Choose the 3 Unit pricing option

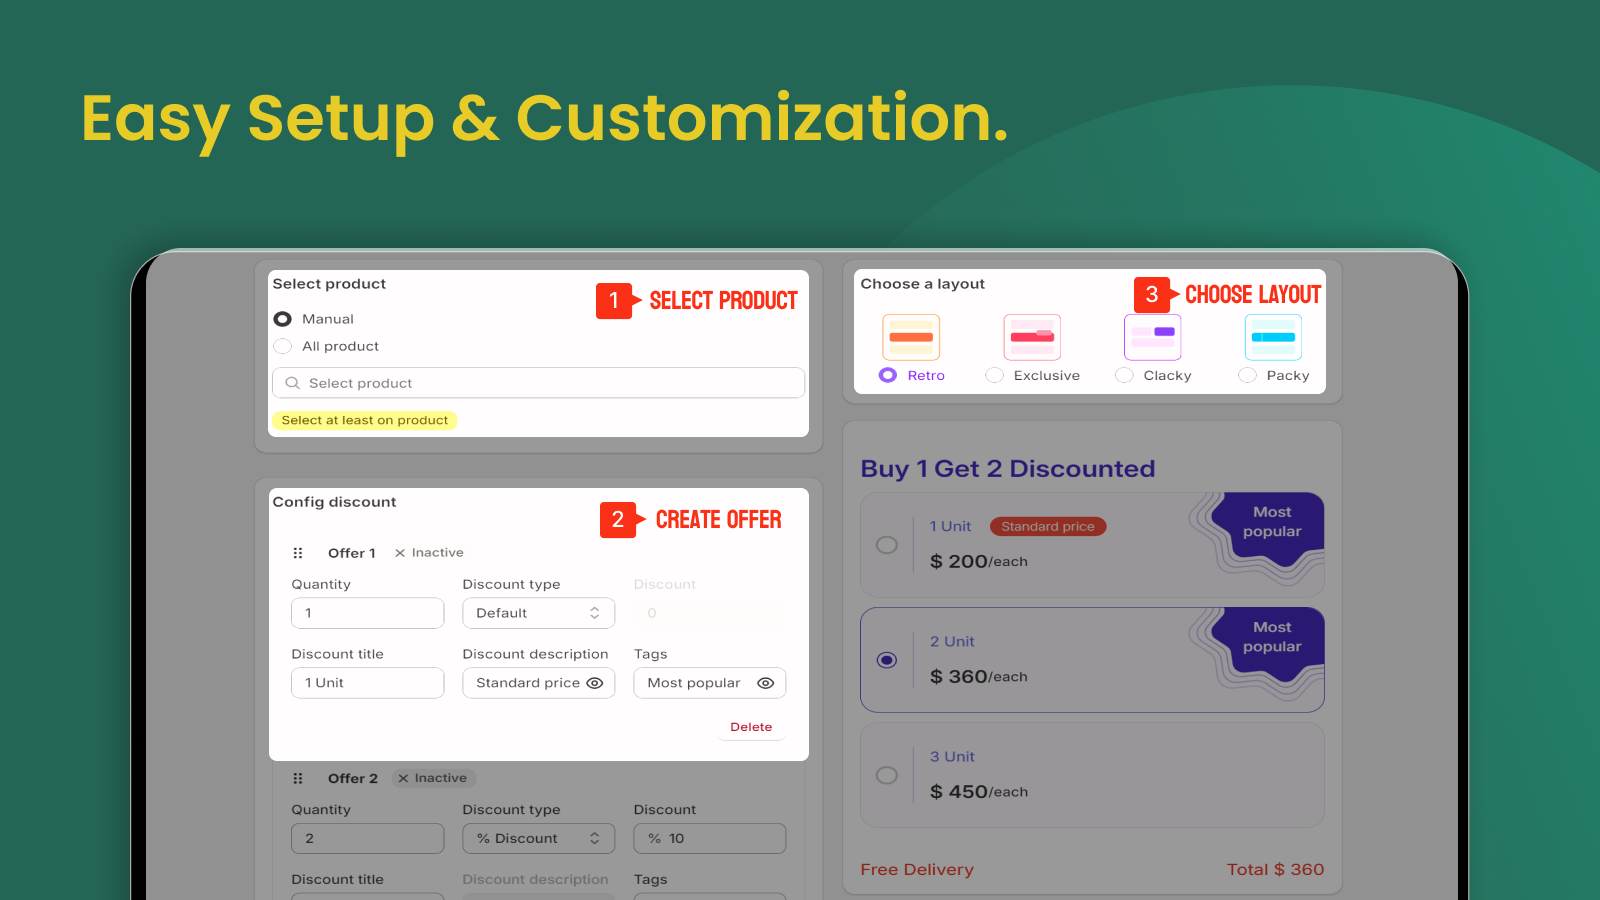(887, 774)
